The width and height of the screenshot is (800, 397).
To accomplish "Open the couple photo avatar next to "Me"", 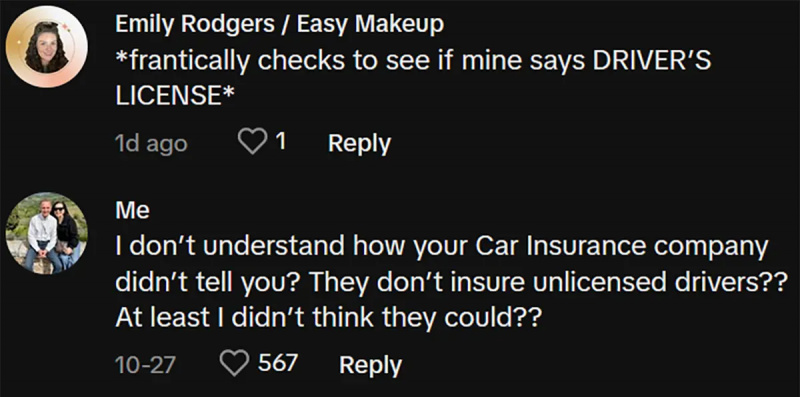I will (46, 233).
